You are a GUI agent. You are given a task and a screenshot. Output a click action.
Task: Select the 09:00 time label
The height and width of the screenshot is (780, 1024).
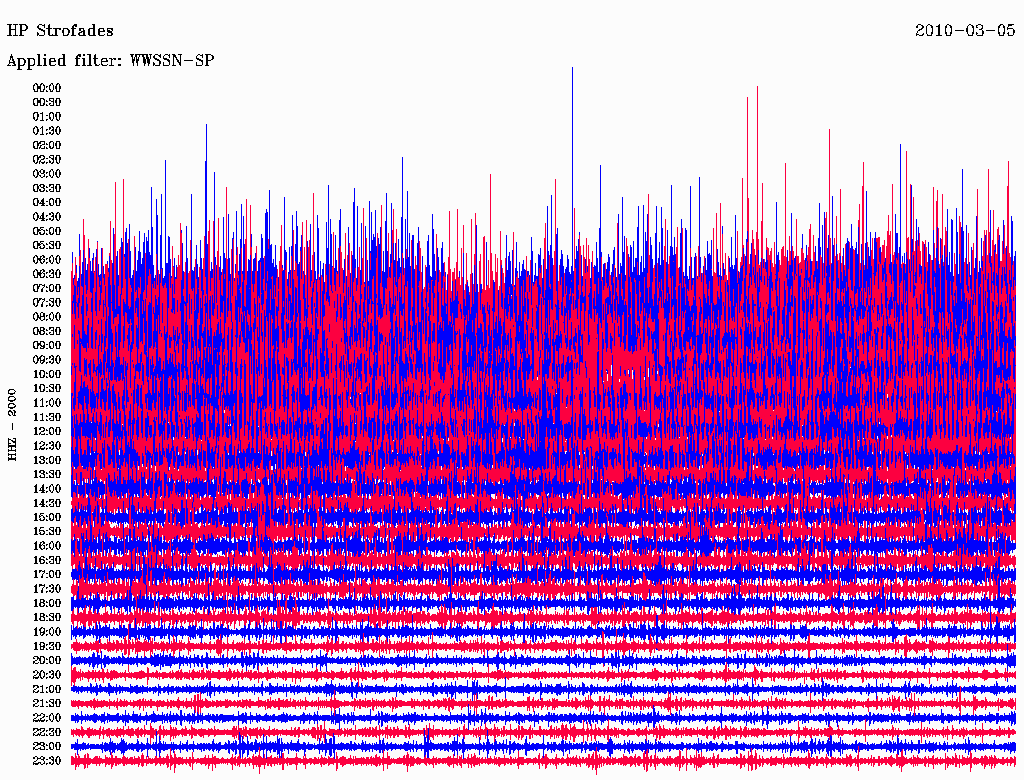[x=47, y=346]
